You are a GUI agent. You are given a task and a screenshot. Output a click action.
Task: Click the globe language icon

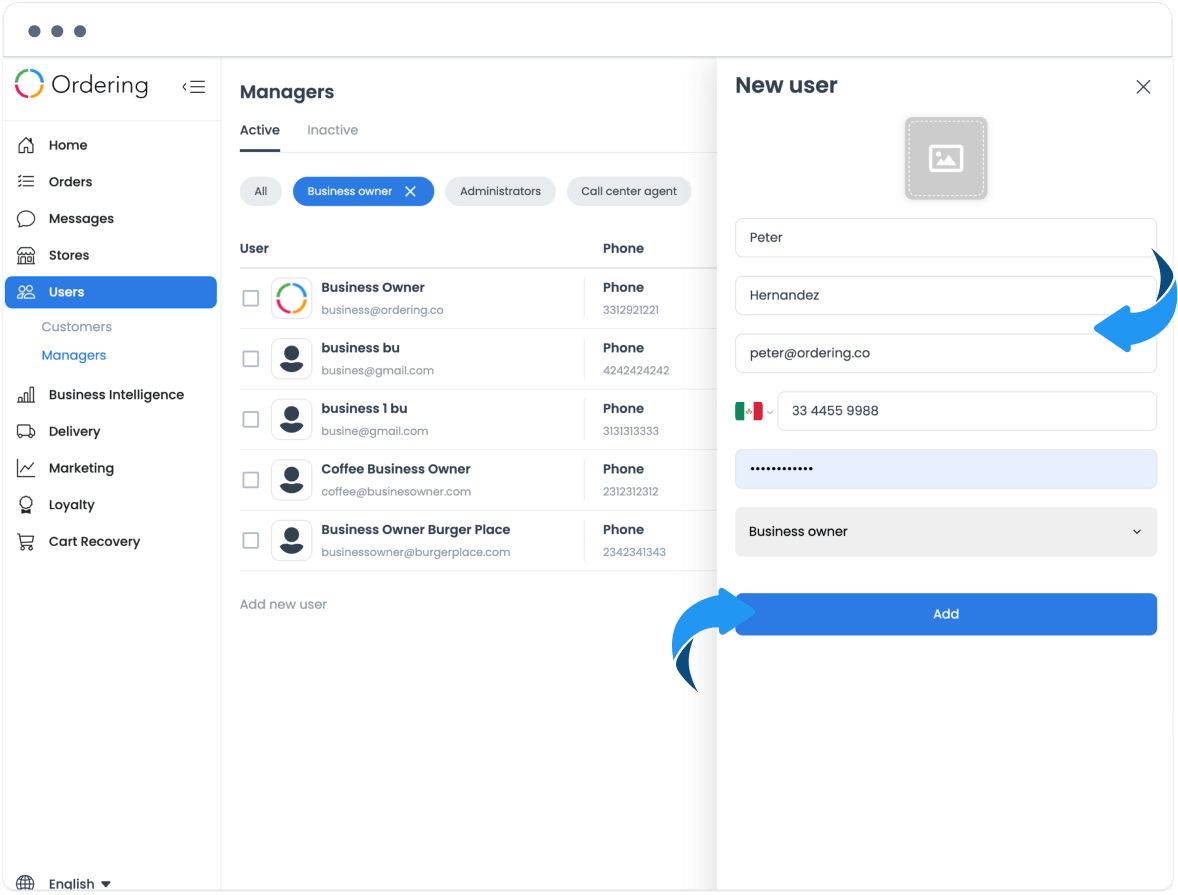click(26, 883)
